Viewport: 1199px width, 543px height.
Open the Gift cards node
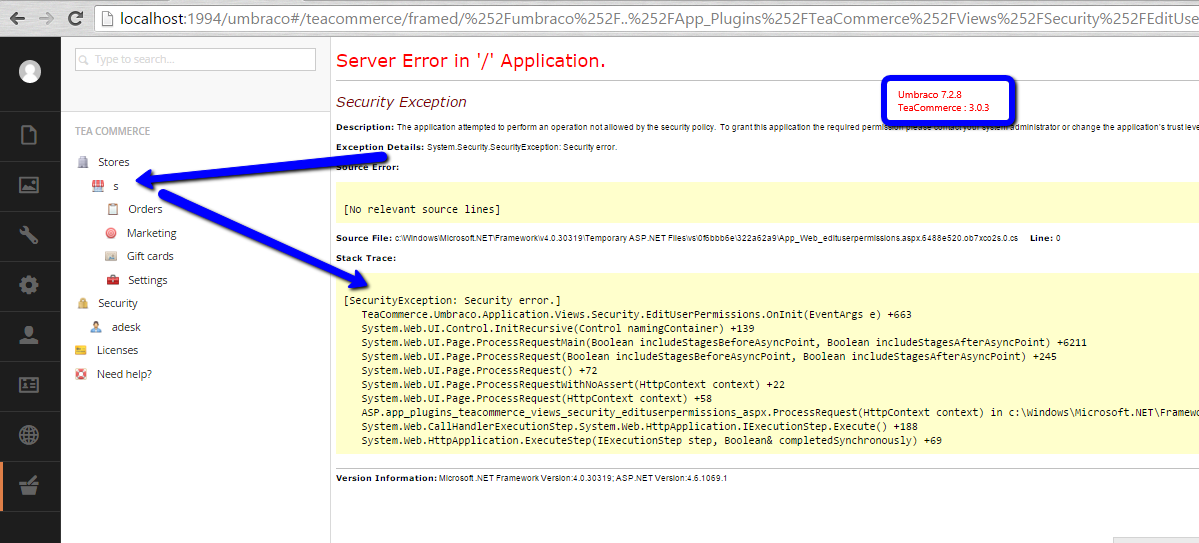pos(150,256)
